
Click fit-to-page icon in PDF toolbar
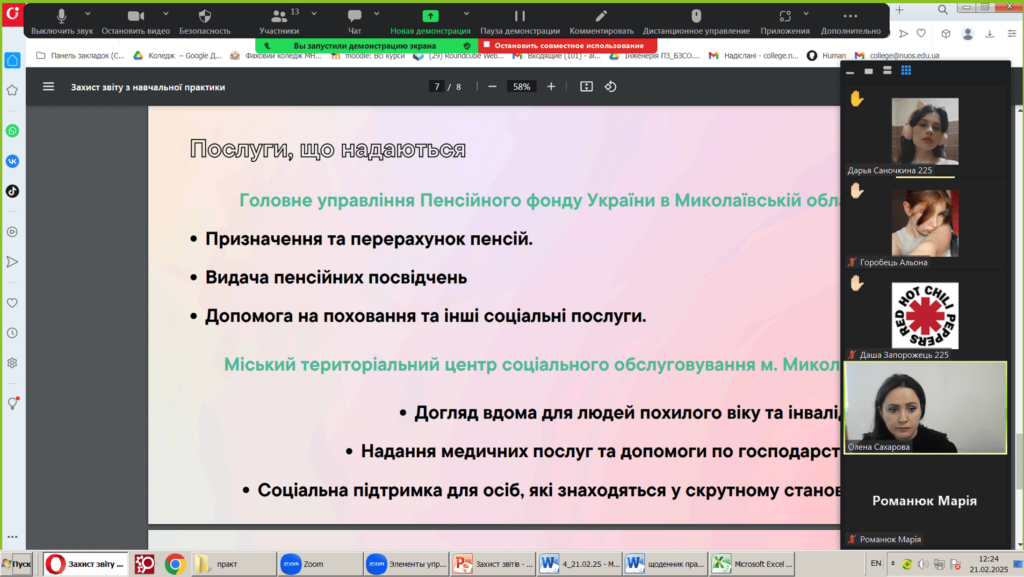[586, 87]
